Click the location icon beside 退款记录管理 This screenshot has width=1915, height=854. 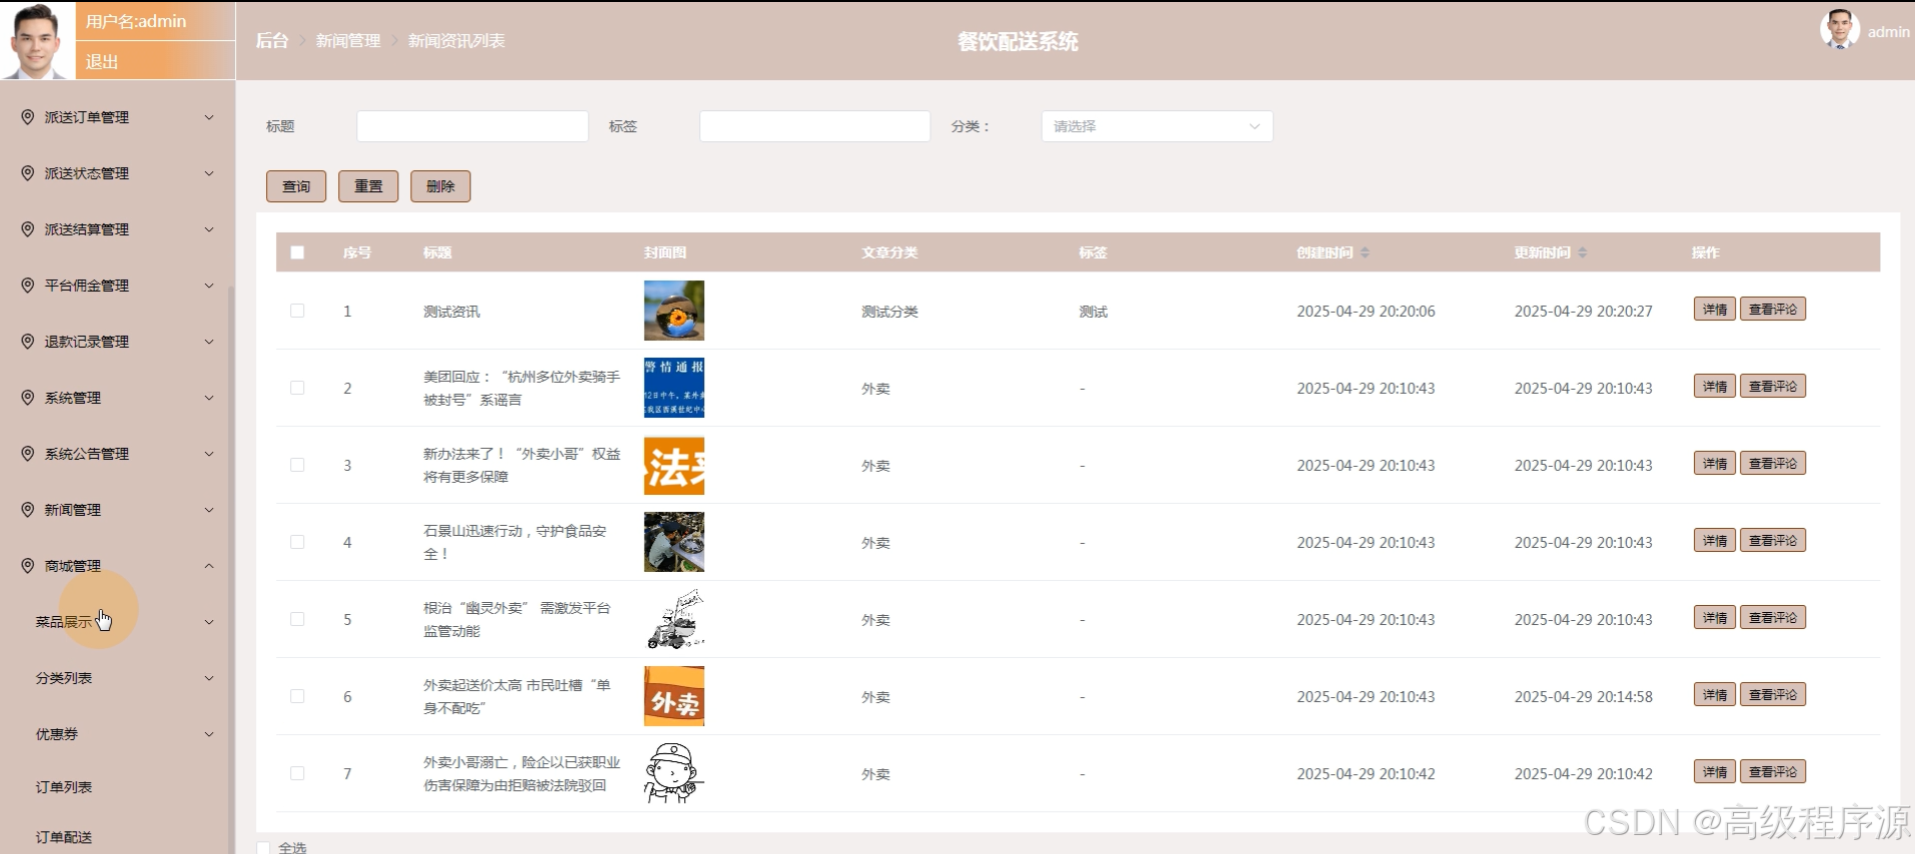[28, 341]
